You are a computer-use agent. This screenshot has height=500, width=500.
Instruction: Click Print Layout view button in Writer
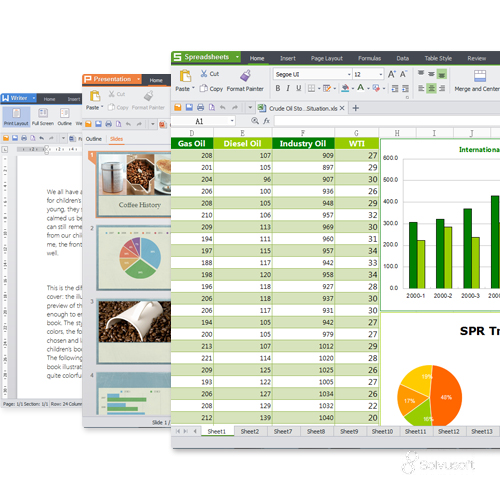(16, 117)
